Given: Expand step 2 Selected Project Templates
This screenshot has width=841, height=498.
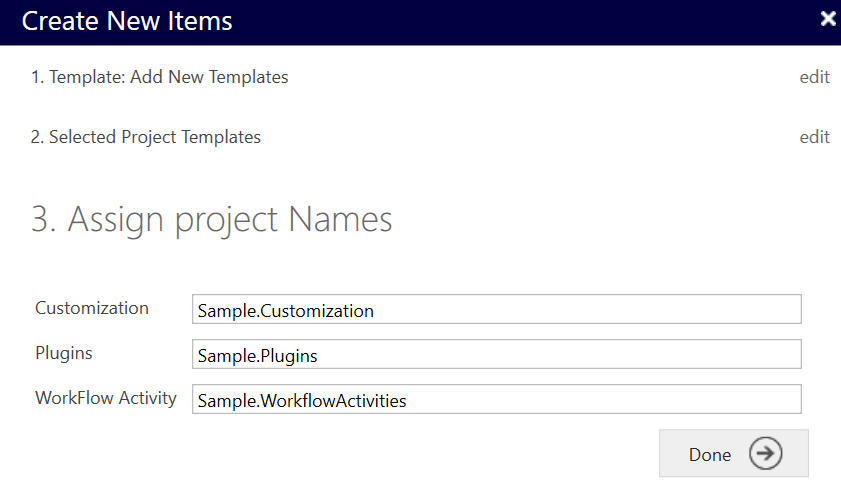Looking at the screenshot, I should tap(145, 137).
